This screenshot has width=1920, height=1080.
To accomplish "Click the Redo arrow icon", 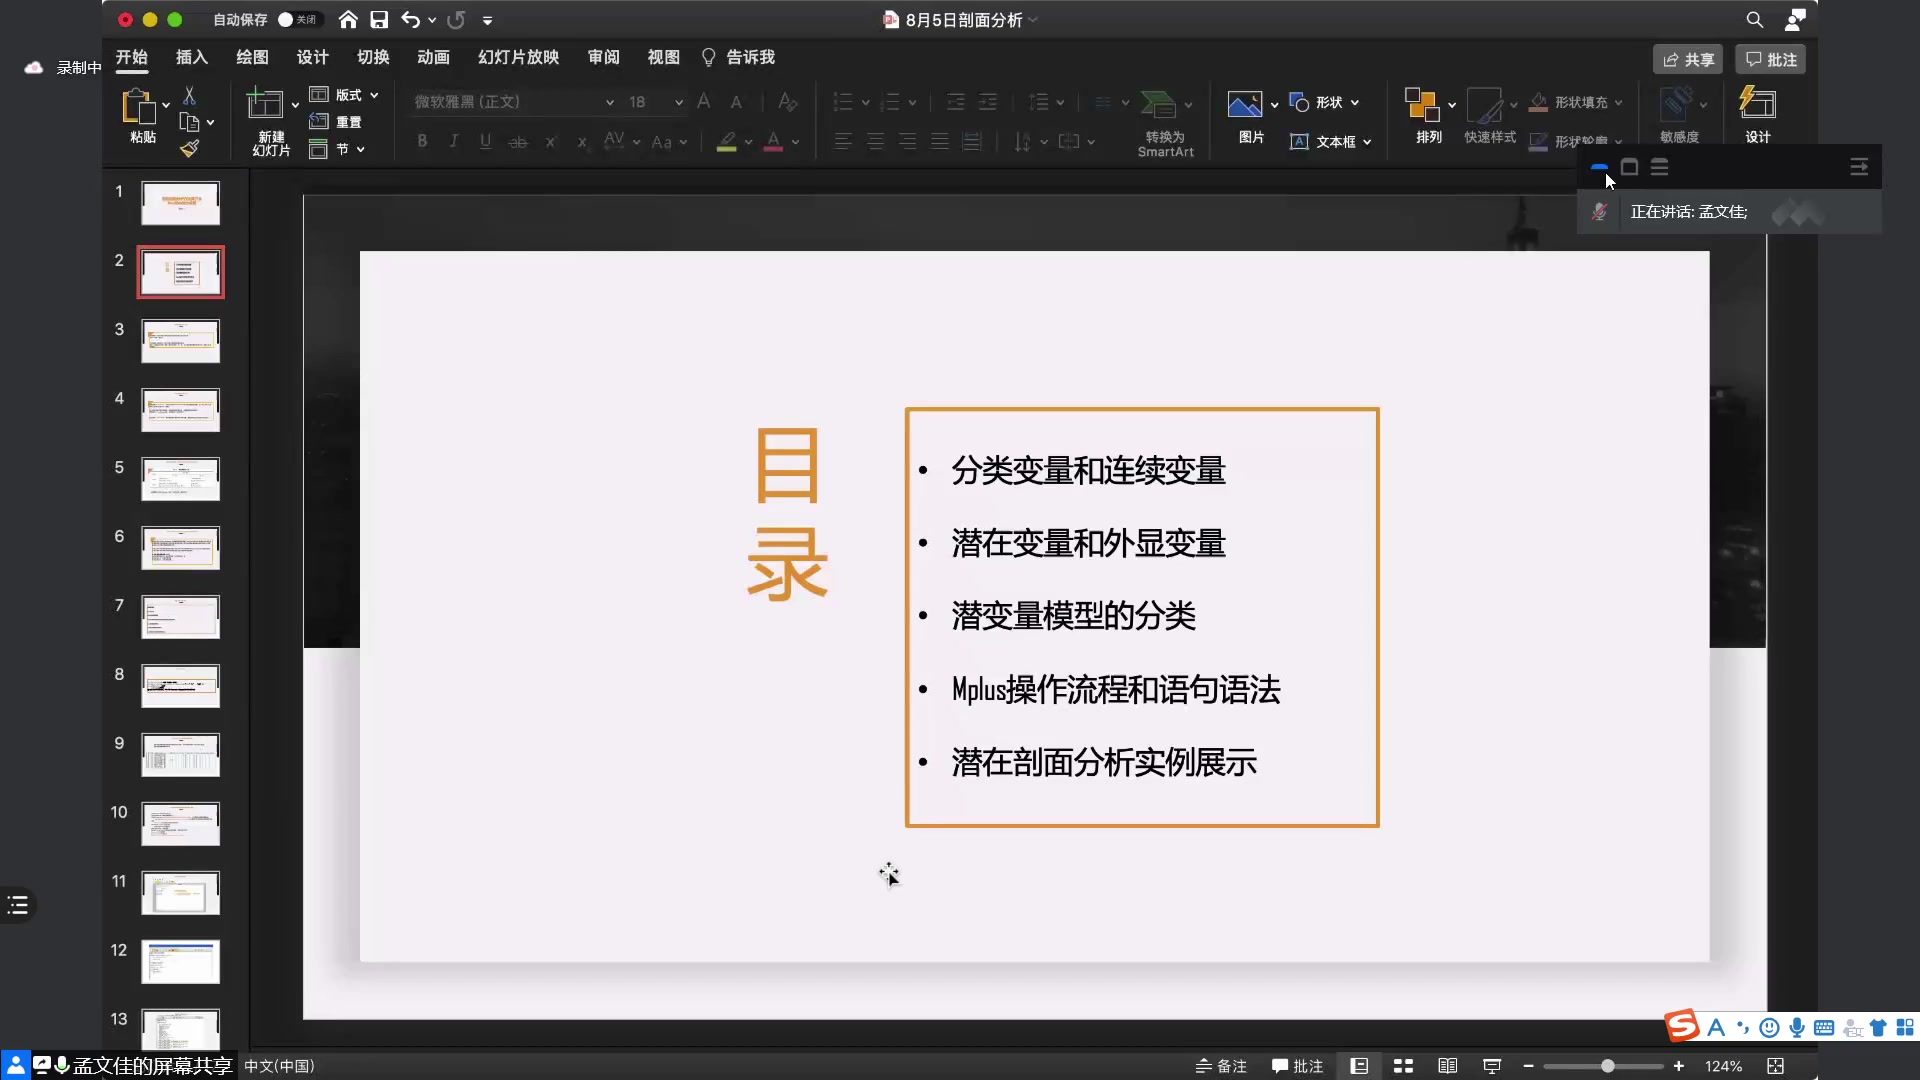I will point(456,20).
